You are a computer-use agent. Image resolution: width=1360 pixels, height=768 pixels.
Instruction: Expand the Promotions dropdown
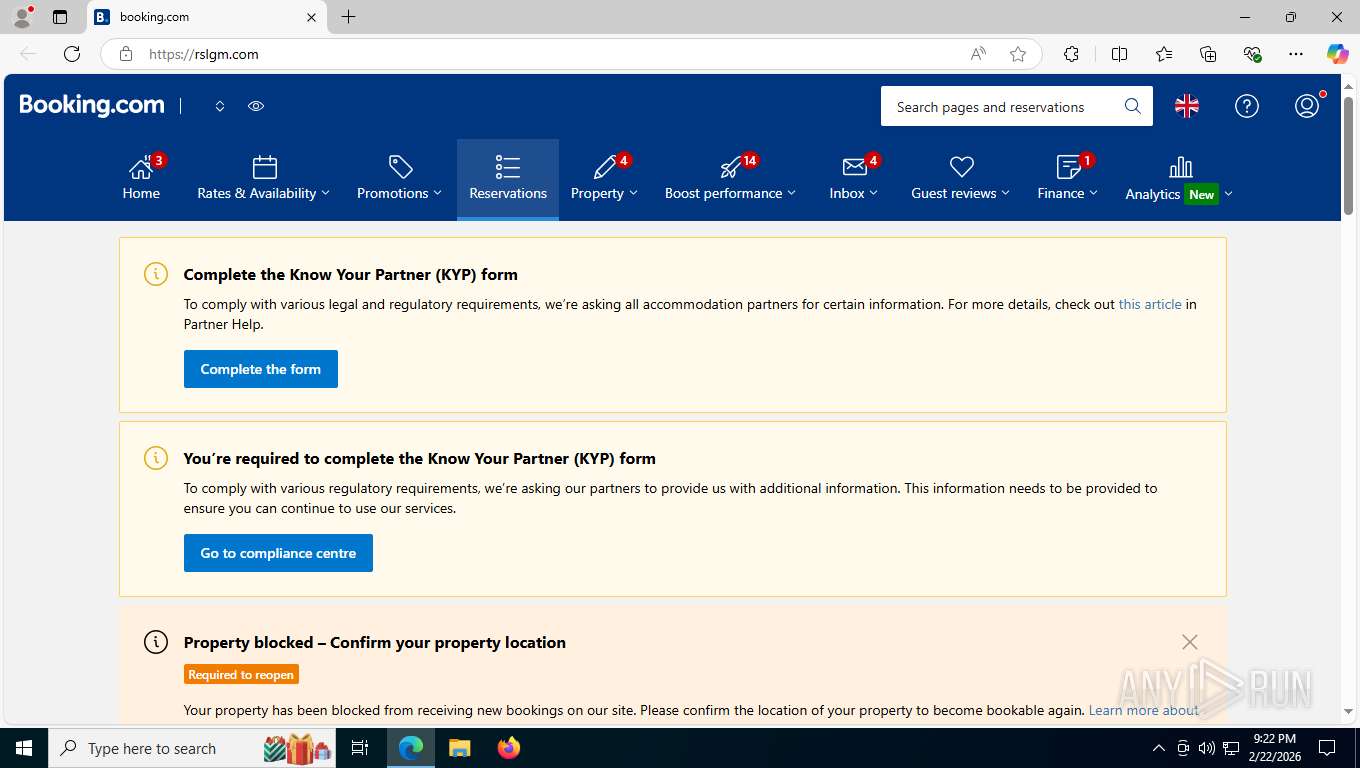[399, 179]
